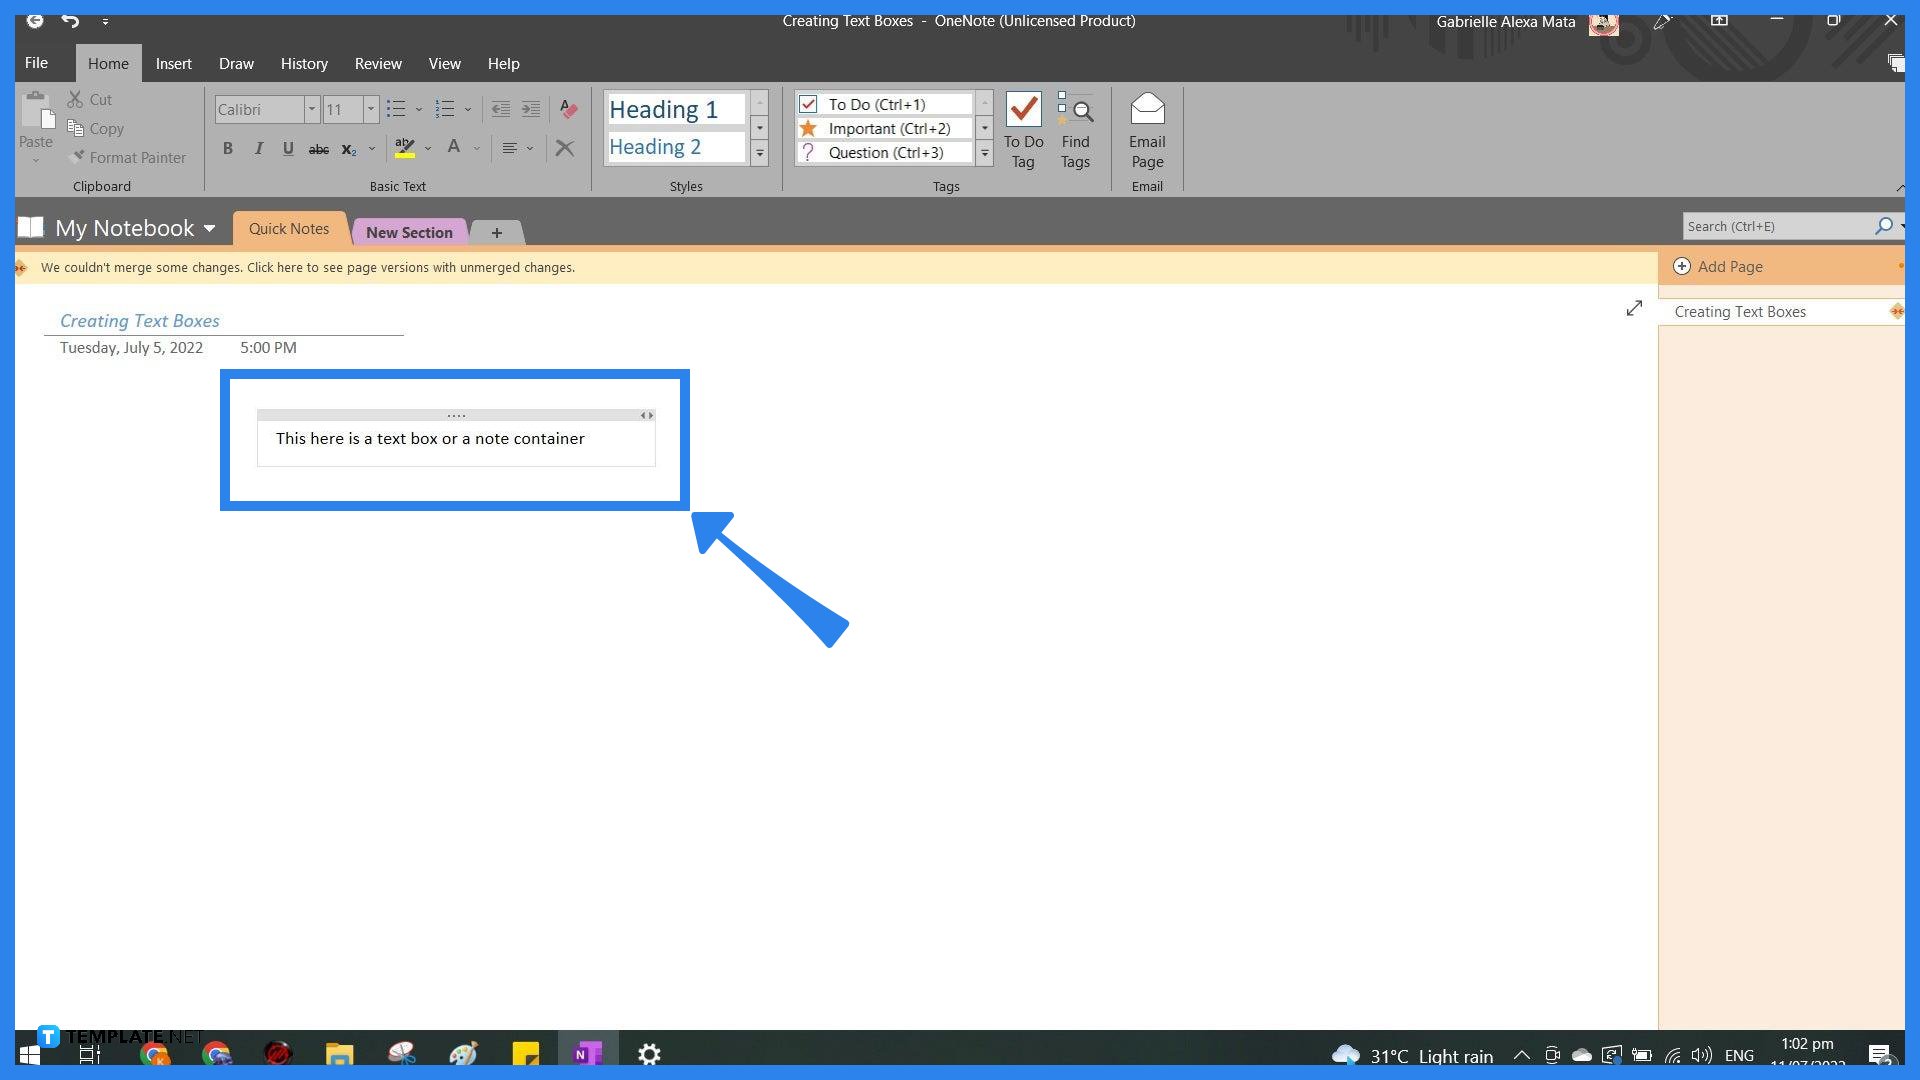Select the Strikethrough formatting icon
Viewport: 1920px width, 1080px height.
318,148
